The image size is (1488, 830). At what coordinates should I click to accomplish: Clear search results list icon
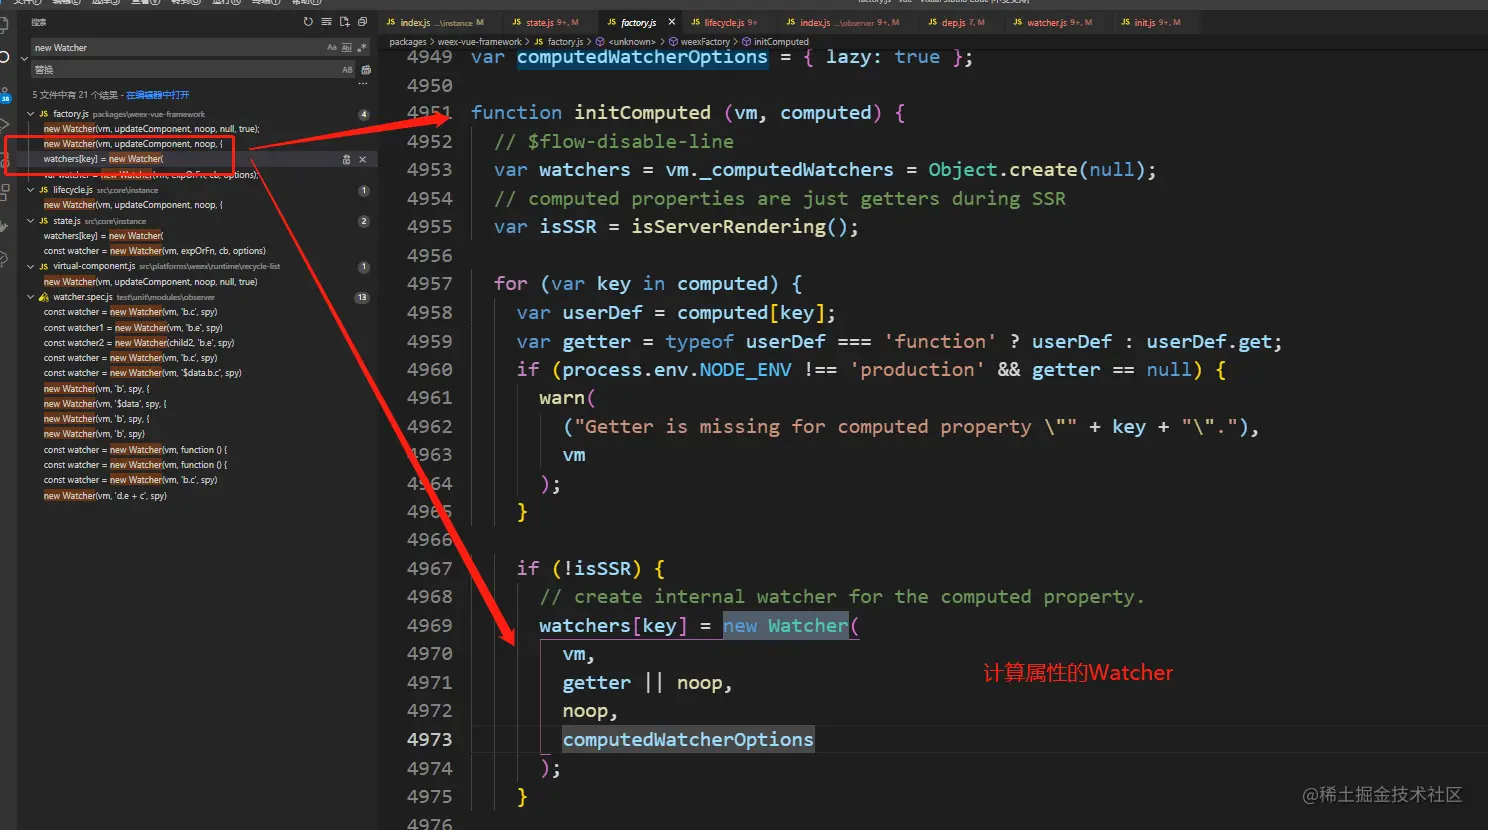tap(326, 22)
